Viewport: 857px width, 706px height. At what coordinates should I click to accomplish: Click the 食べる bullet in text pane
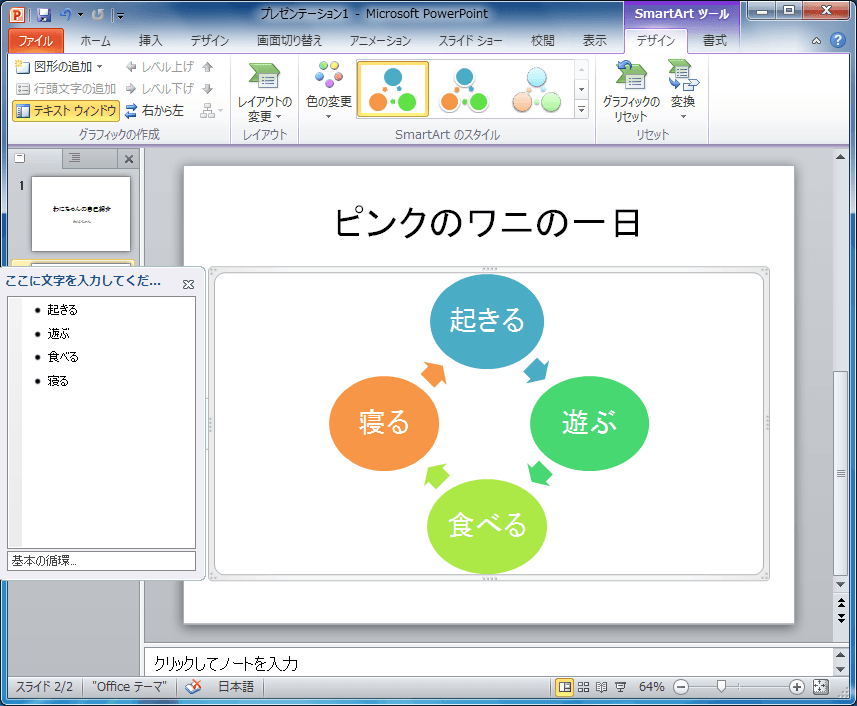(x=63, y=357)
